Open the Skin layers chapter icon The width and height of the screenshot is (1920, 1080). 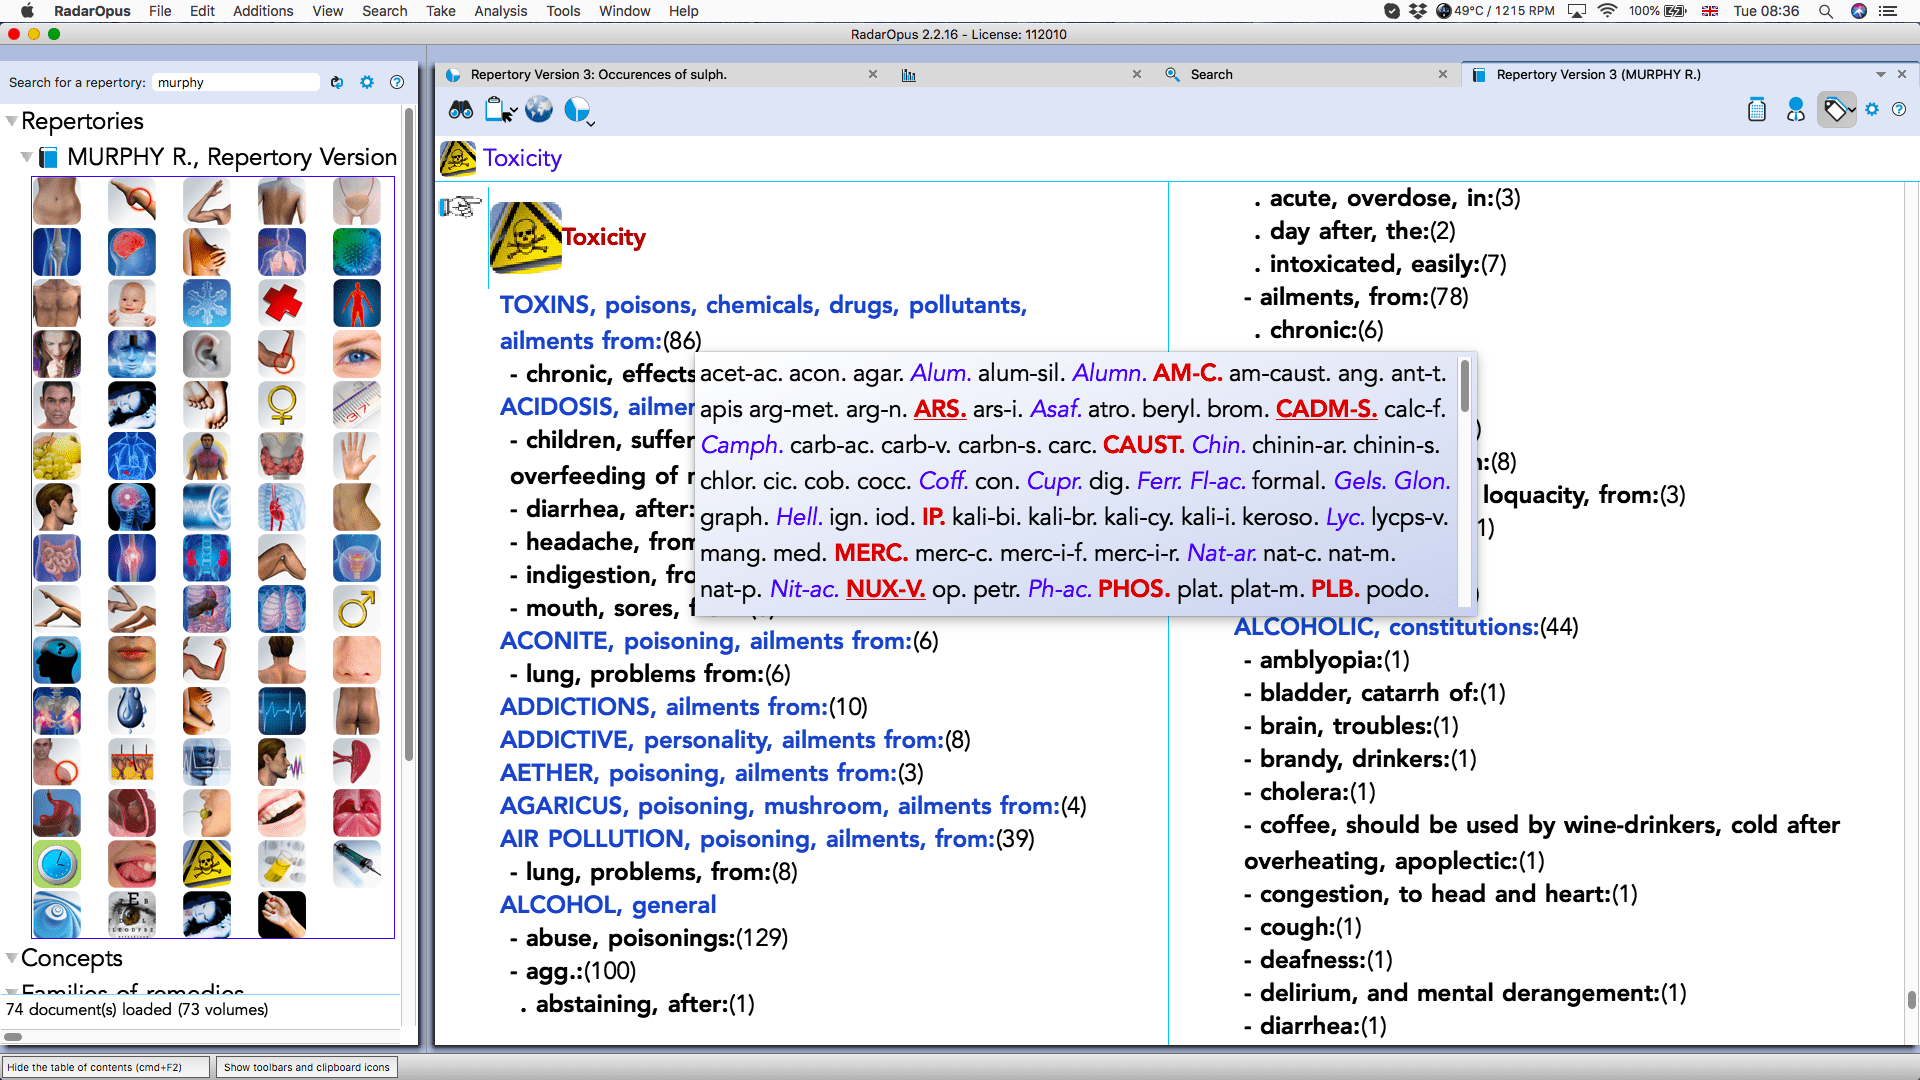click(x=132, y=762)
